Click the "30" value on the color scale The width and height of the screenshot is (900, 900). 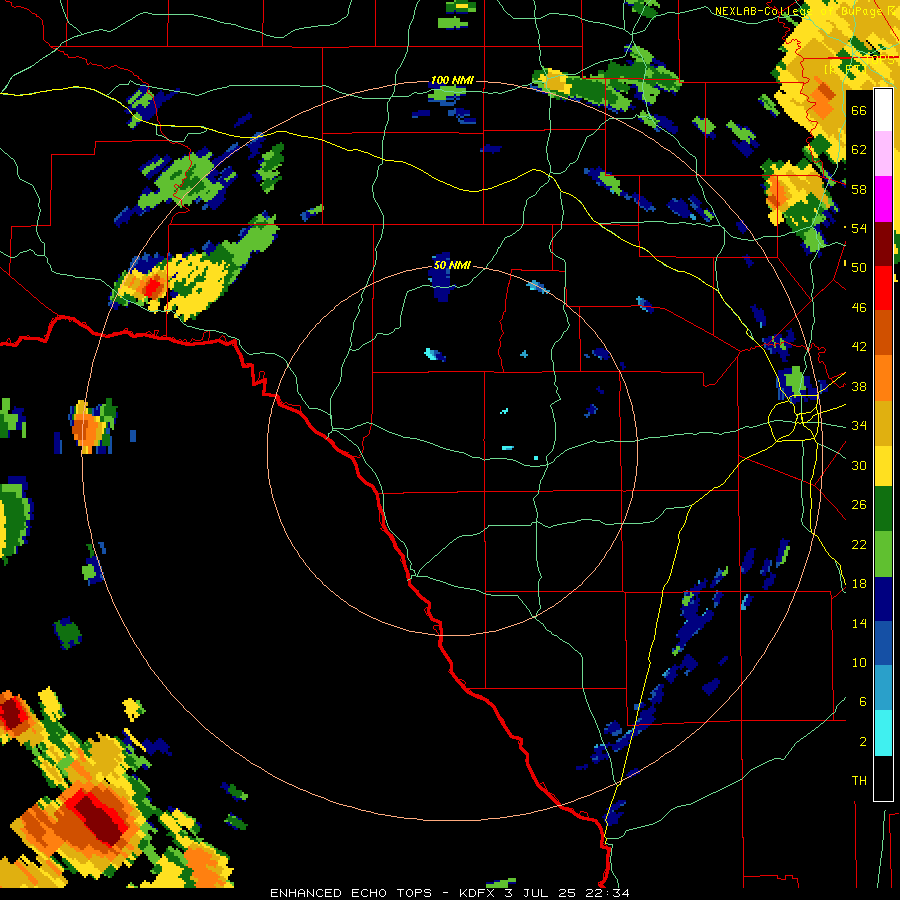[x=859, y=465]
